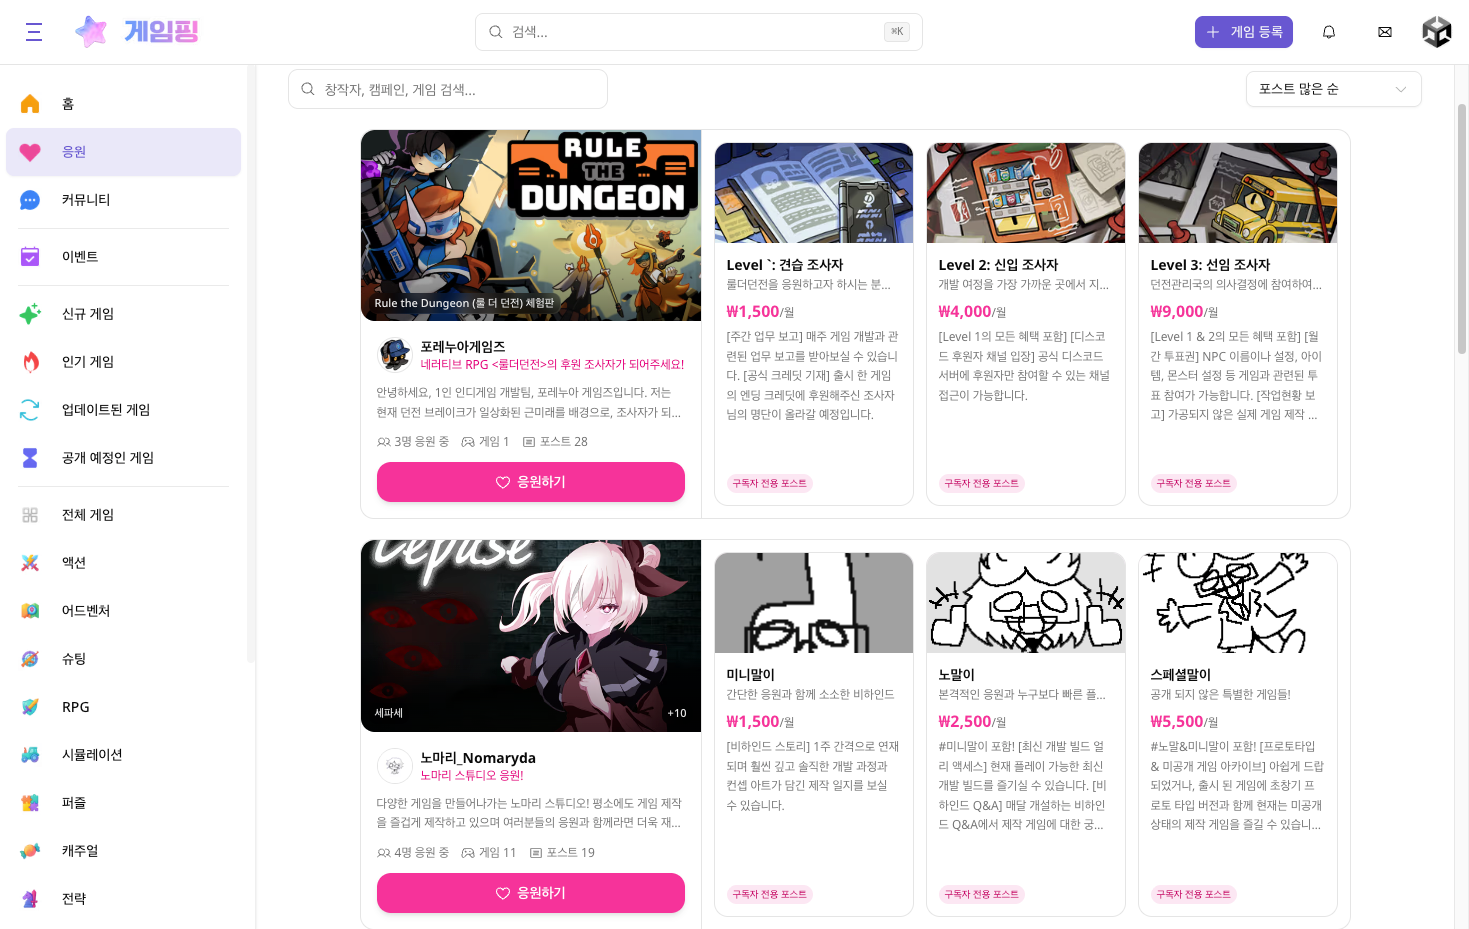Click the 창작자, 캠페인, 게임 검색 input field
The height and width of the screenshot is (929, 1469).
pyautogui.click(x=447, y=88)
